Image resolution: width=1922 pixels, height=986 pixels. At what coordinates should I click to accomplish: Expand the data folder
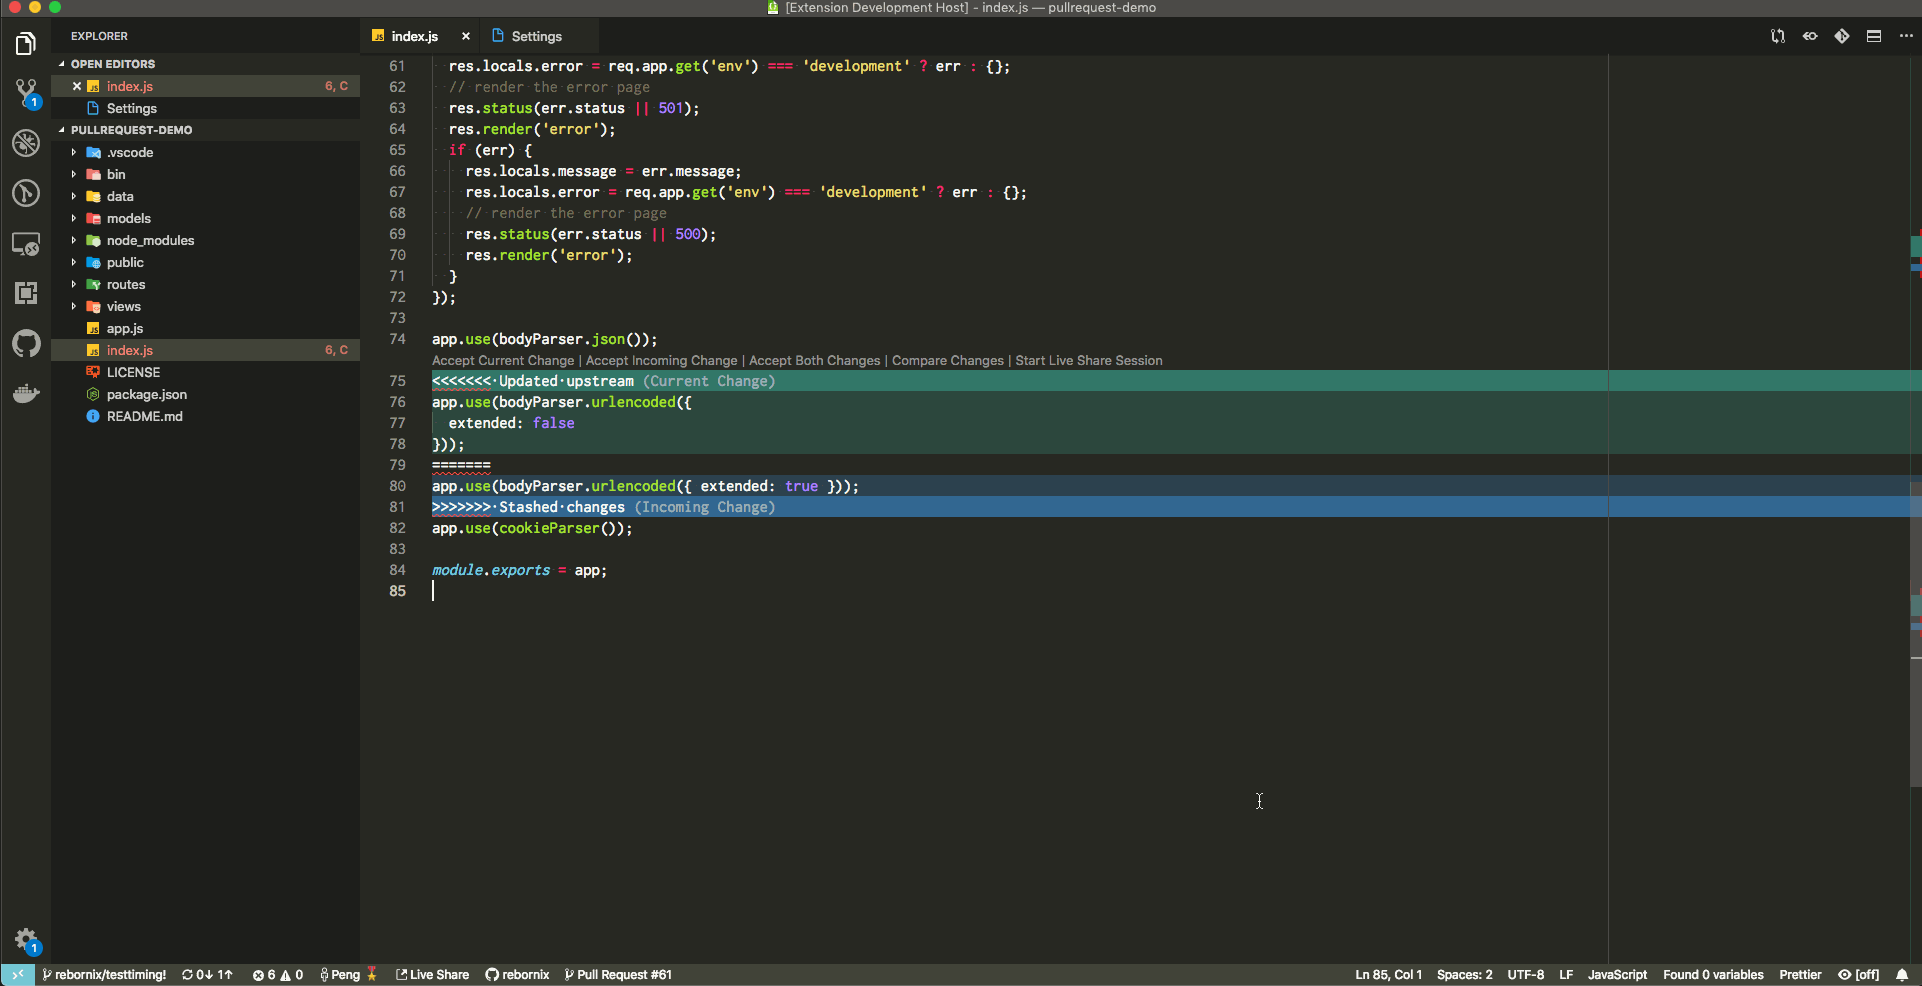[74, 196]
